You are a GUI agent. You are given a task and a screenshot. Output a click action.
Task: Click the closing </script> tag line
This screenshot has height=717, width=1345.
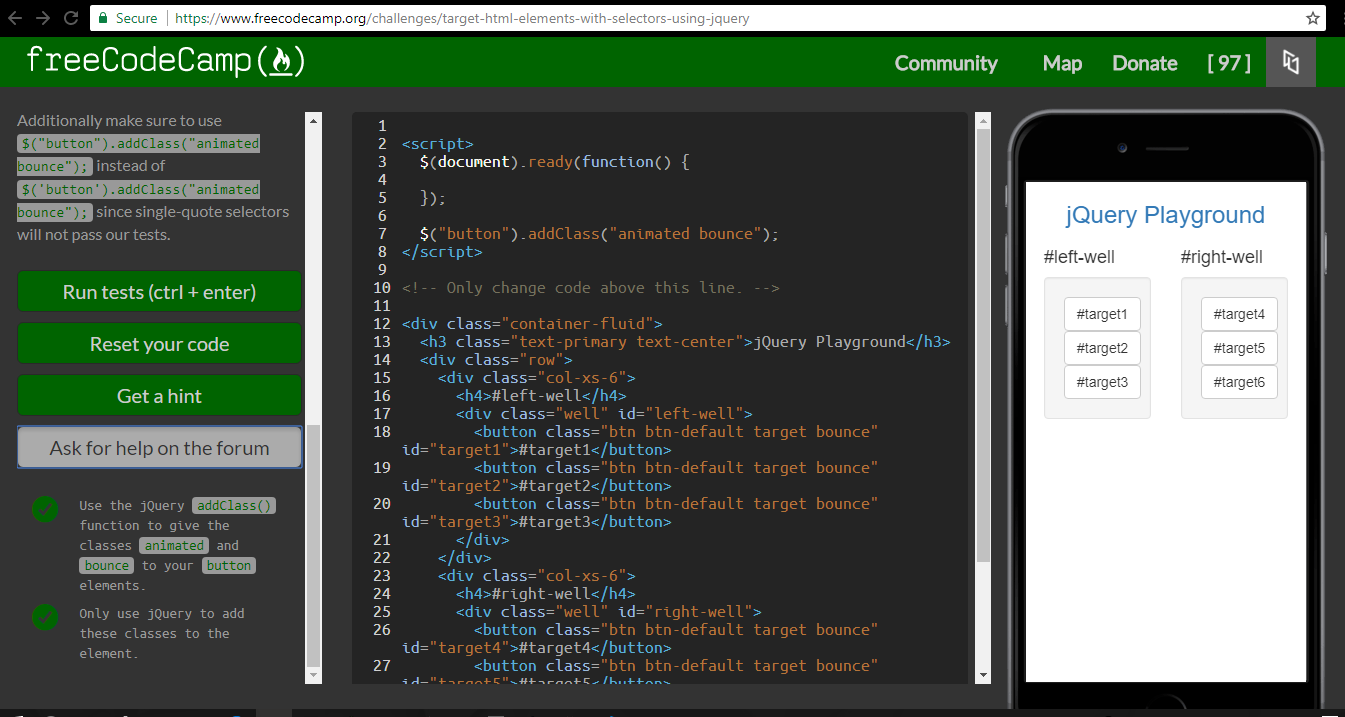442,252
